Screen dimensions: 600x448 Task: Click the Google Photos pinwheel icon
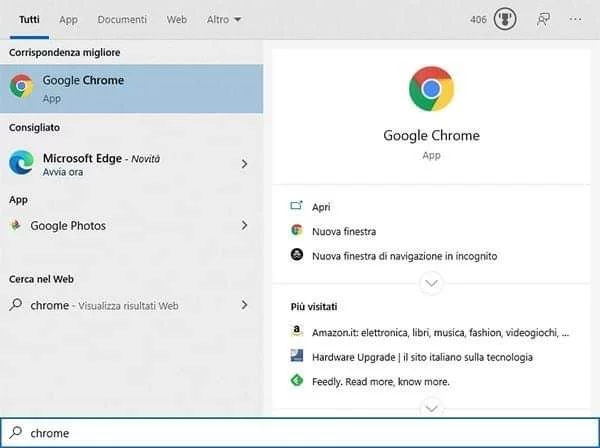coord(16,225)
